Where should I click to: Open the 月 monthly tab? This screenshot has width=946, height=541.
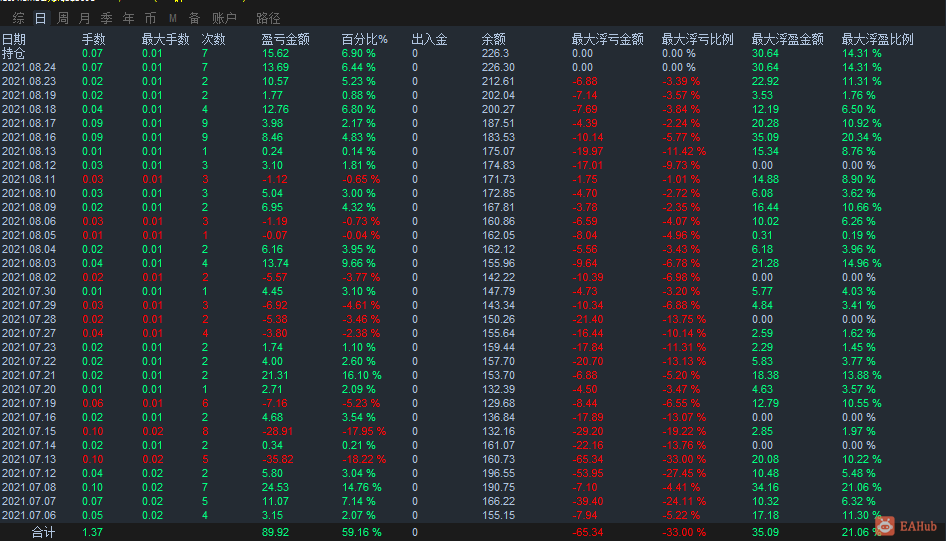[x=84, y=18]
